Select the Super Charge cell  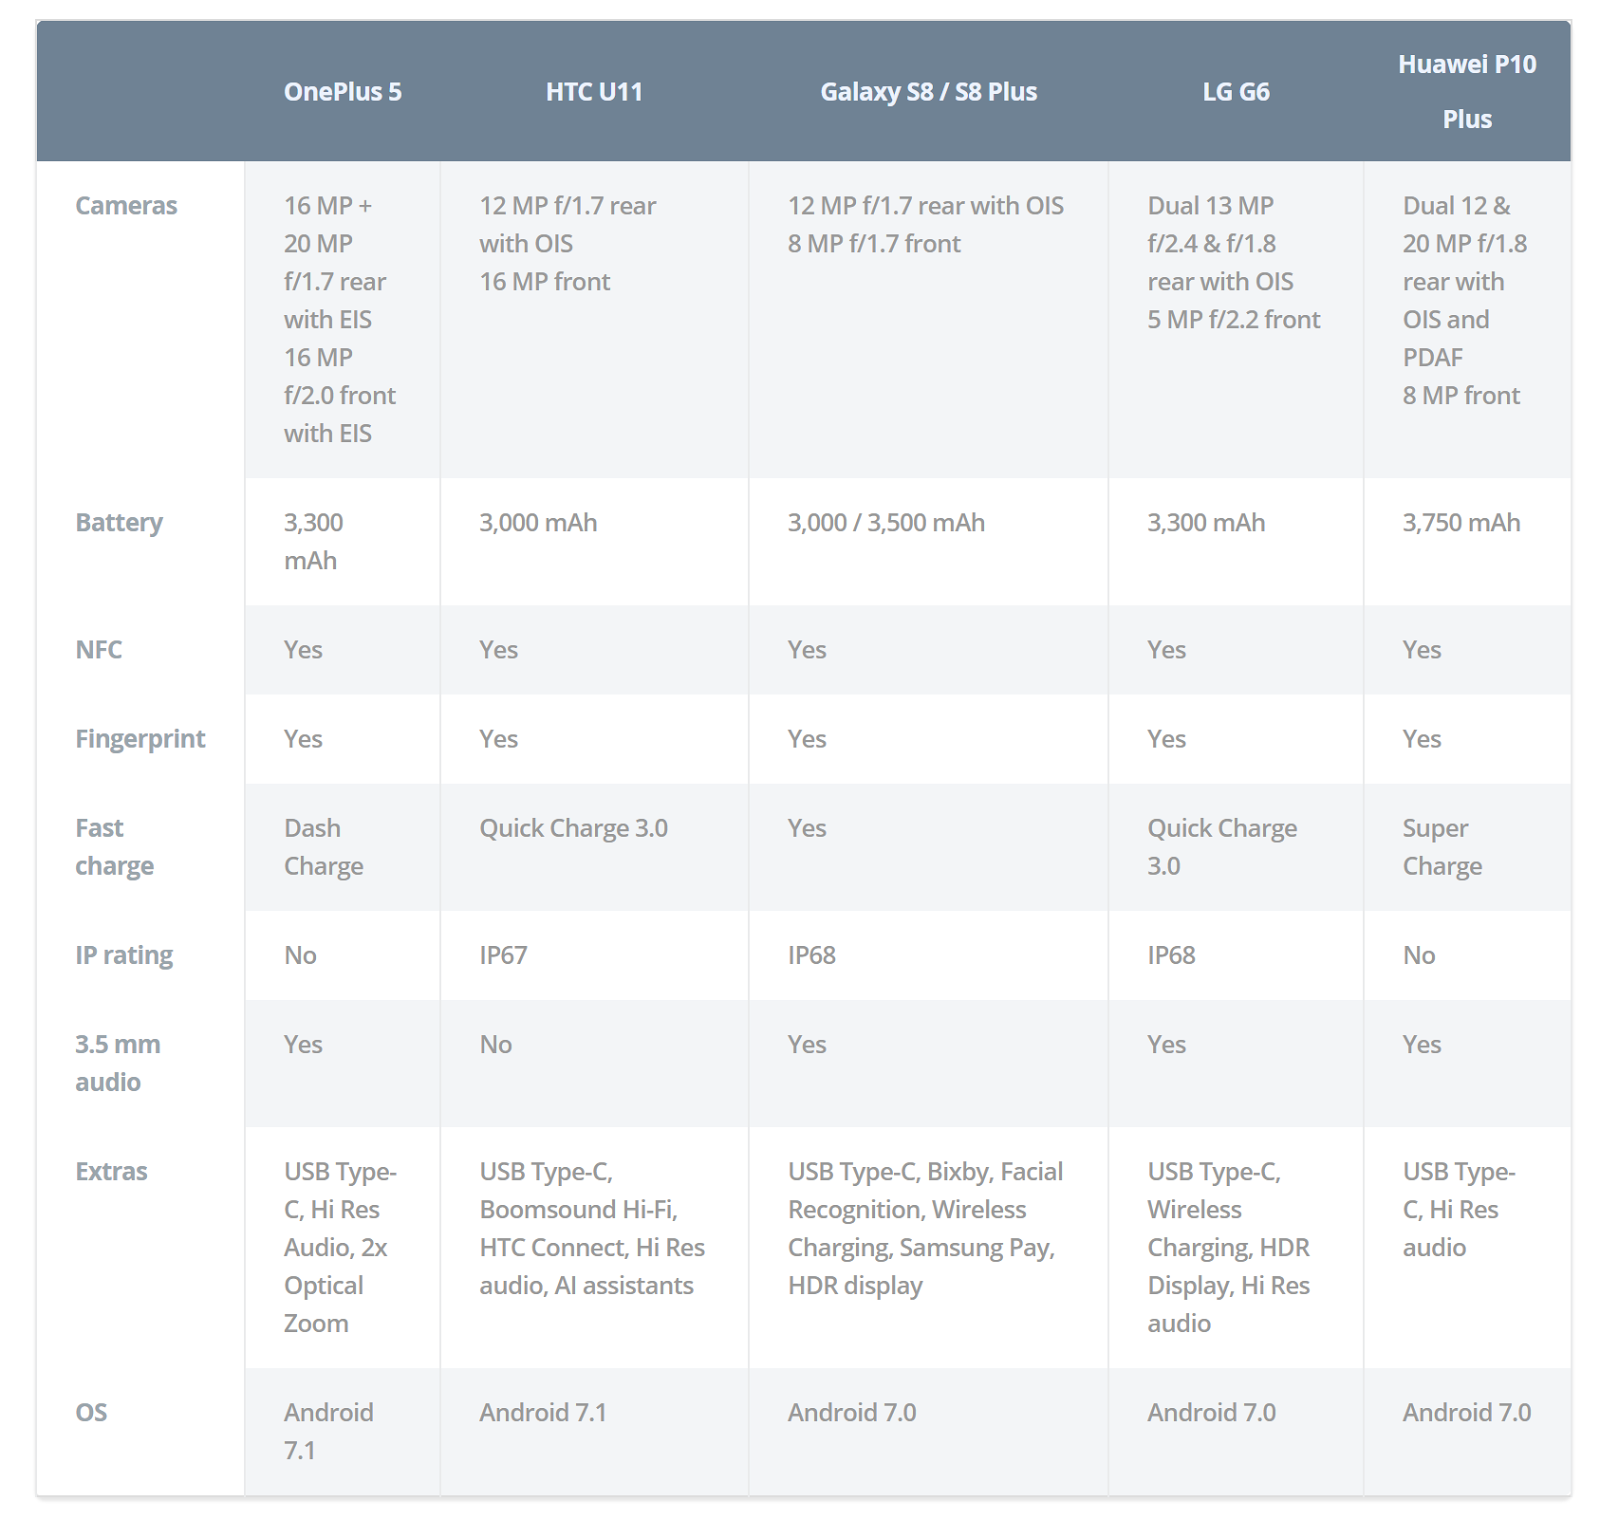(x=1442, y=847)
